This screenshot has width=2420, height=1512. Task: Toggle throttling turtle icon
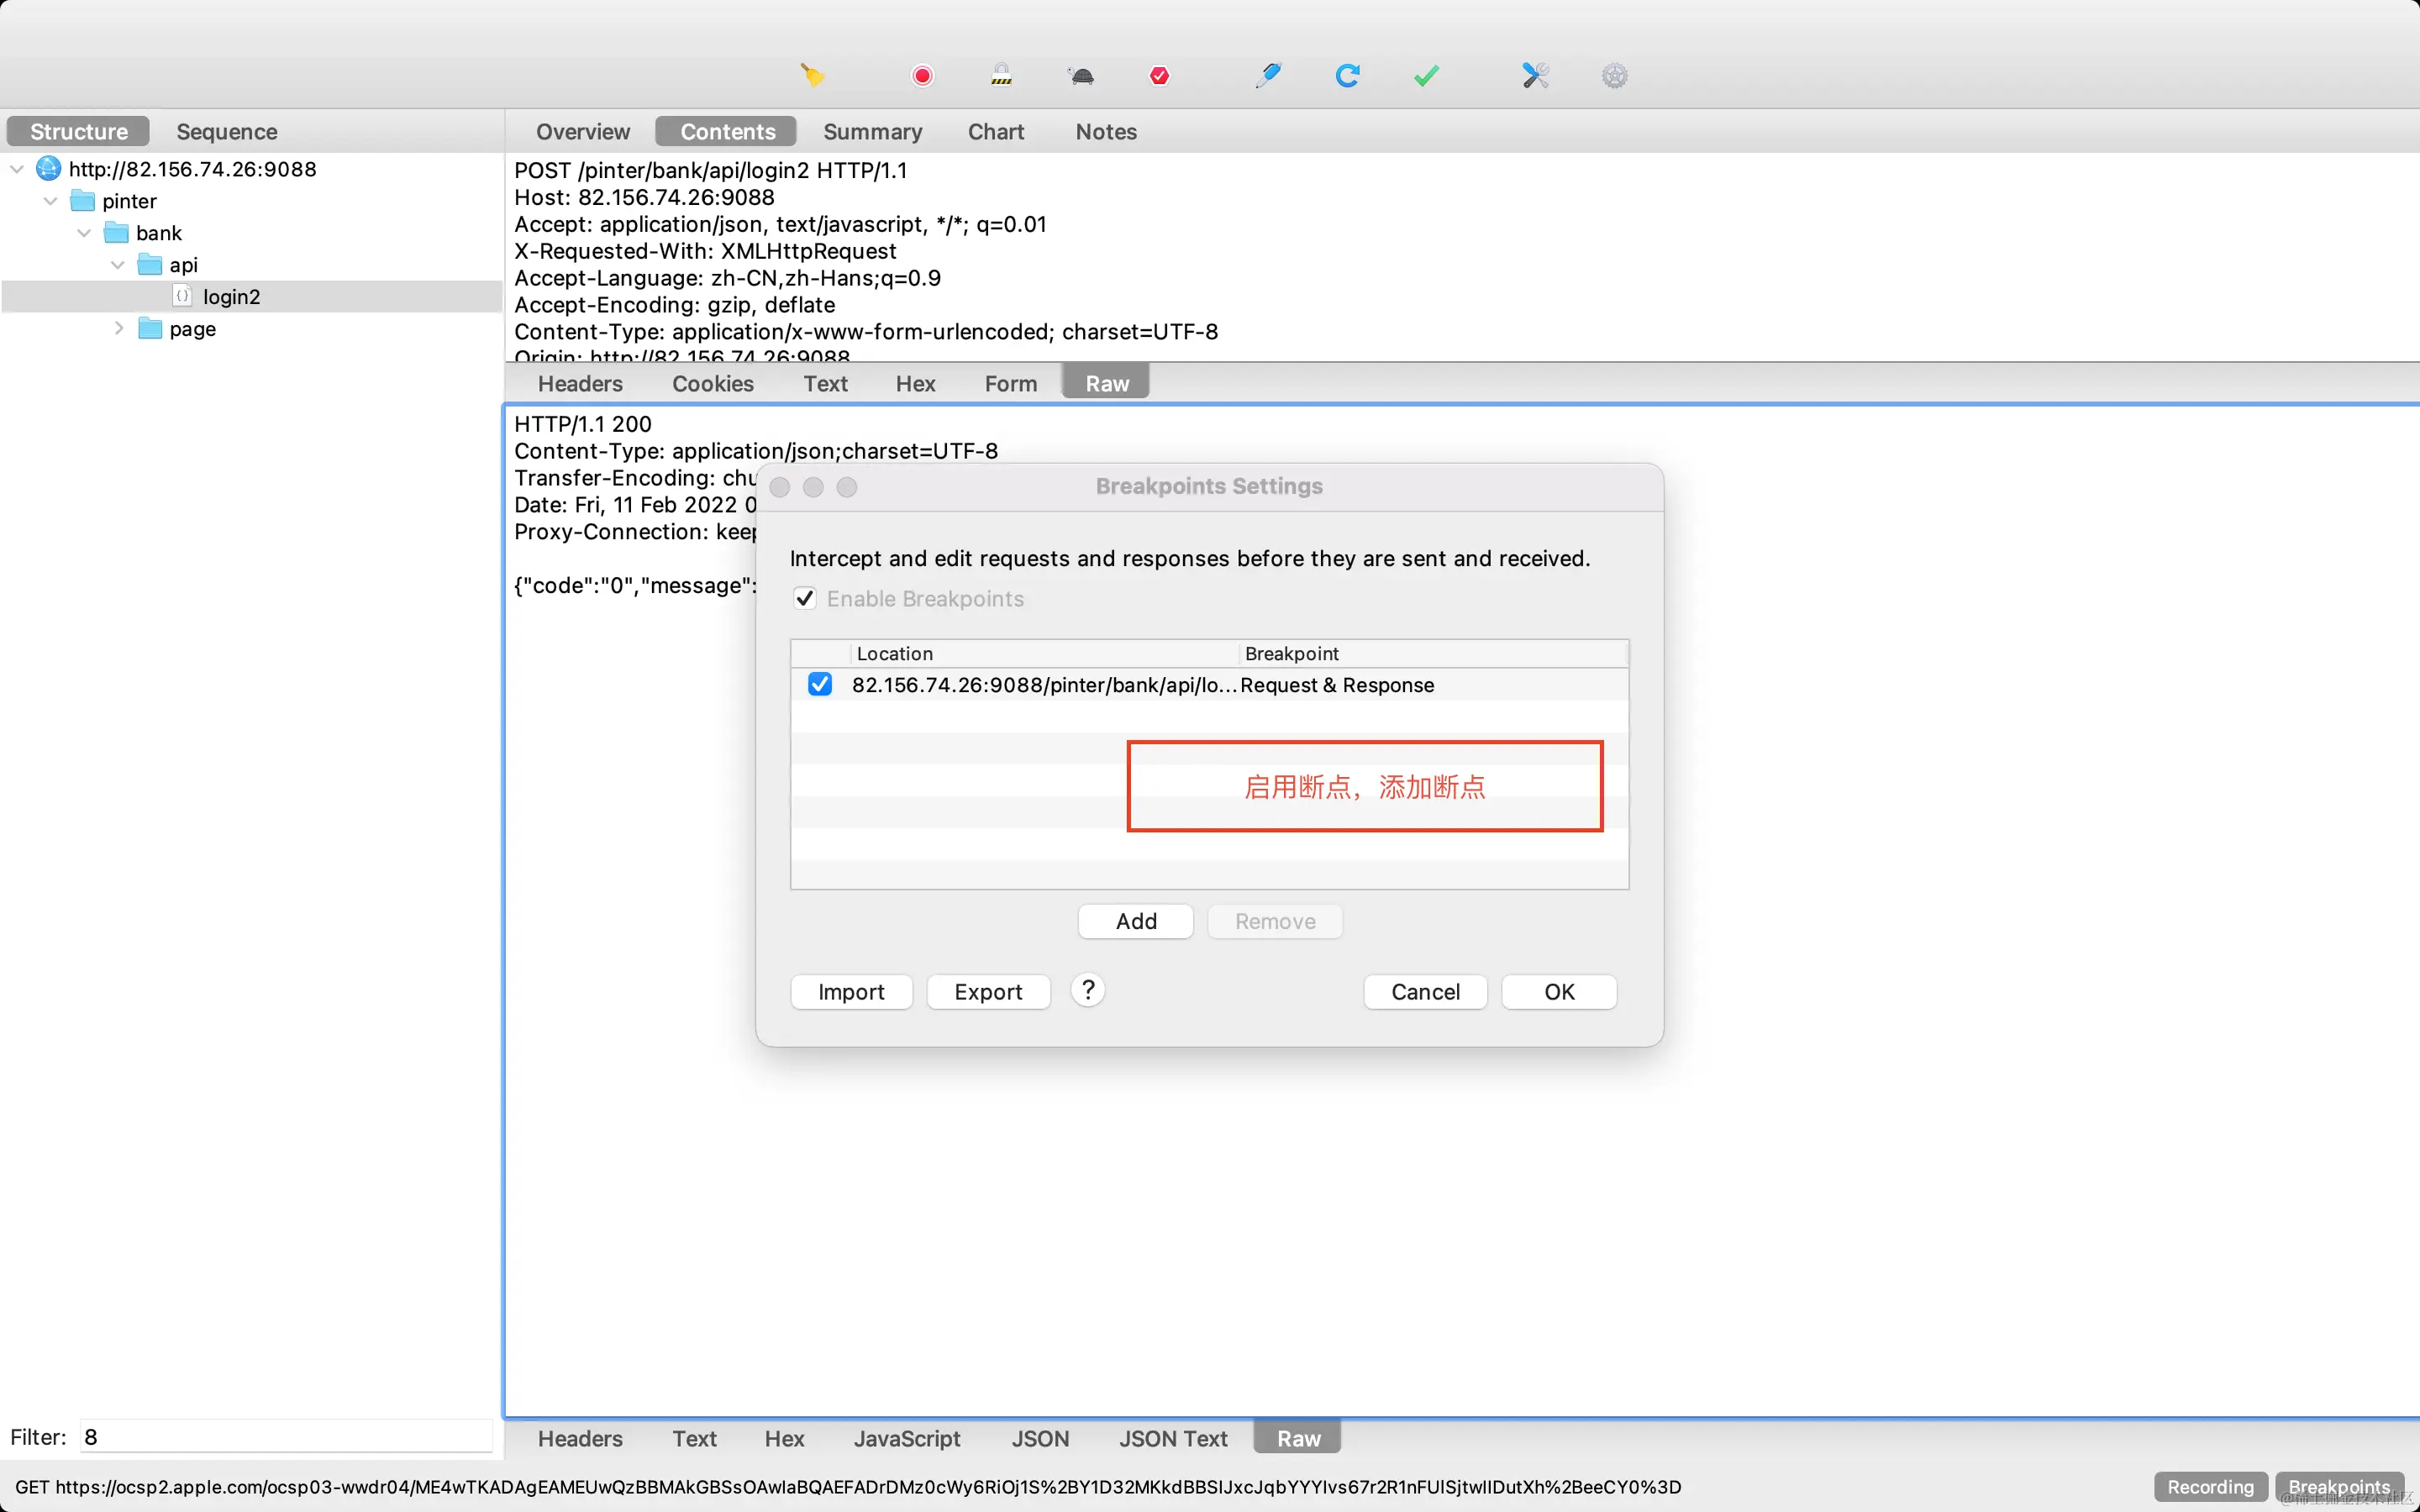pos(1081,76)
